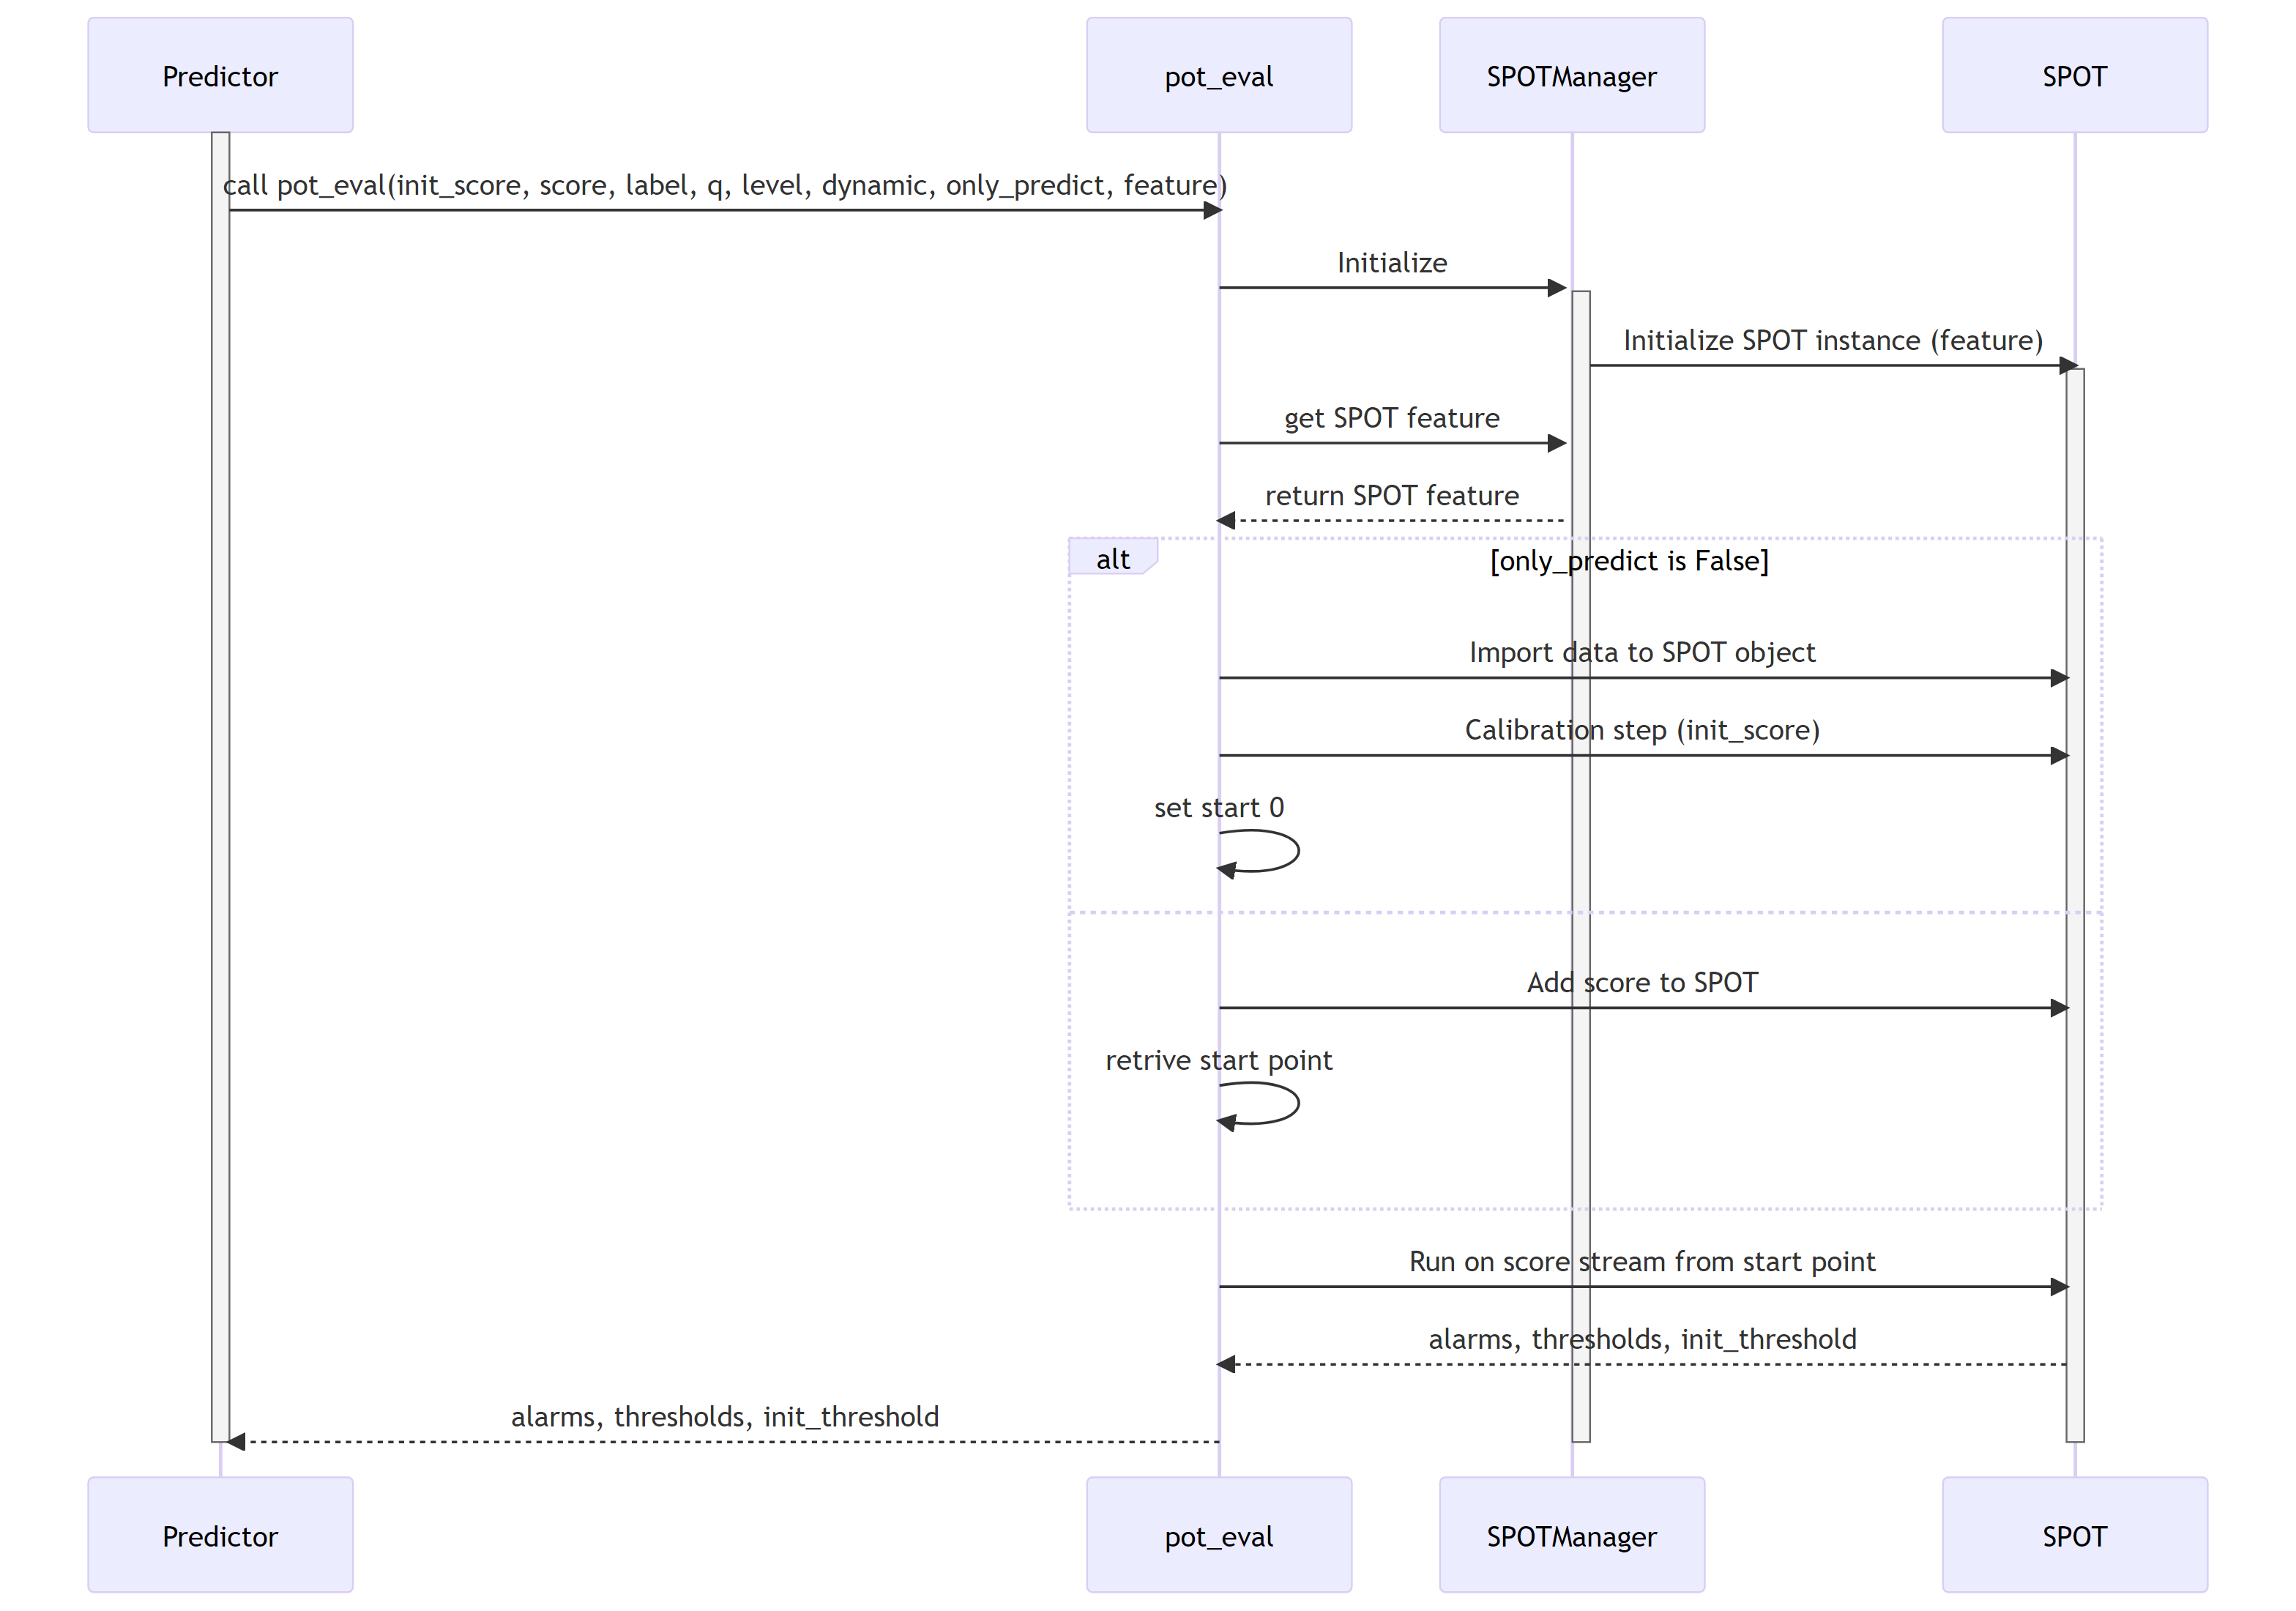Image resolution: width=2296 pixels, height=1611 pixels.
Task: Click the only_predict is False condition label
Action: (1629, 561)
